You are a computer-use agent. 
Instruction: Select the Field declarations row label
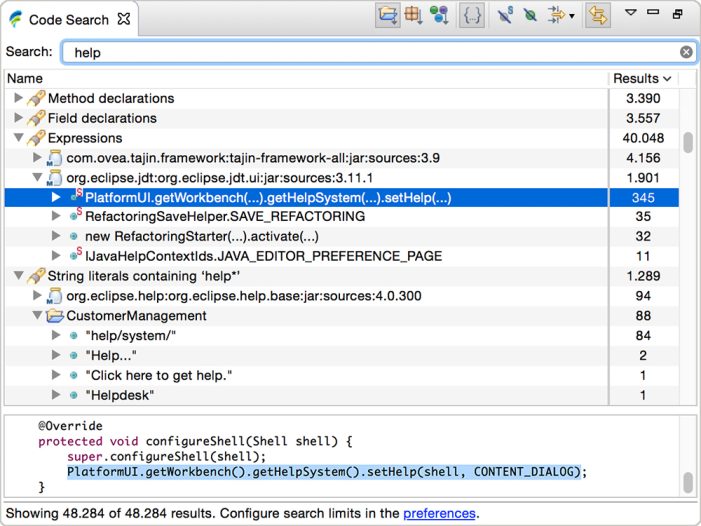click(x=102, y=118)
